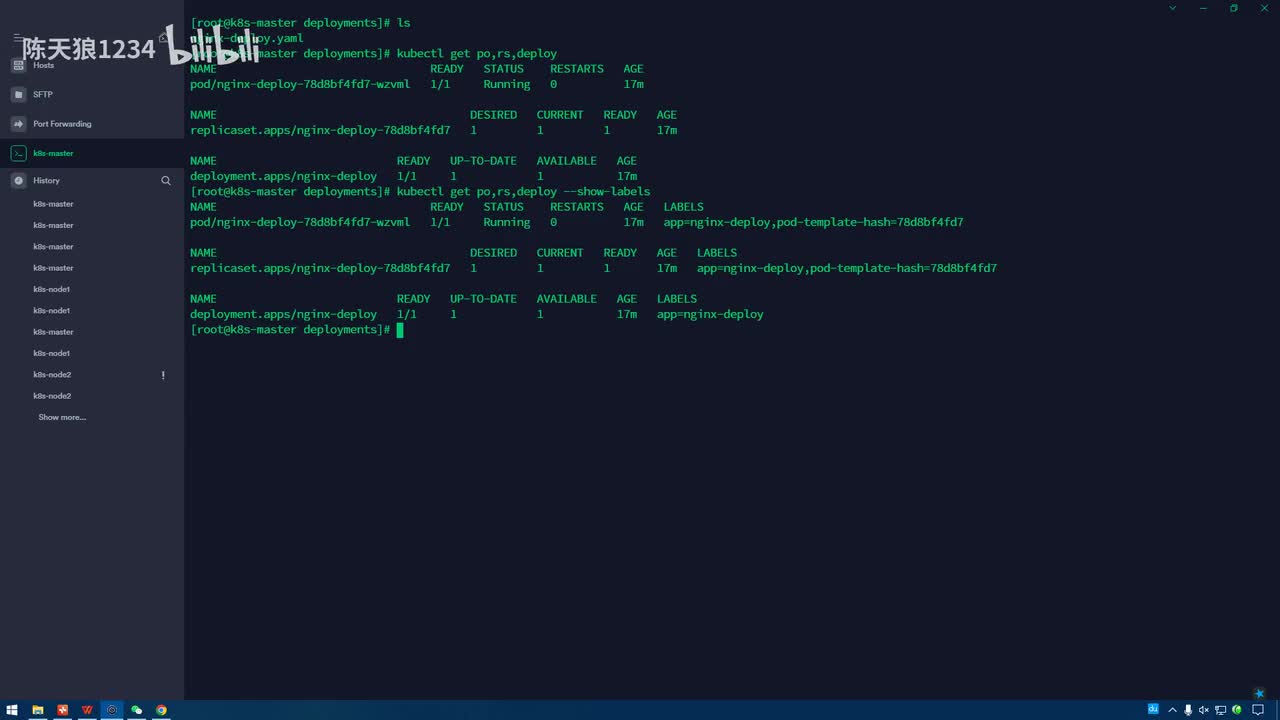This screenshot has height=720, width=1280.
Task: Search connection history with magnifier icon
Action: click(x=166, y=181)
